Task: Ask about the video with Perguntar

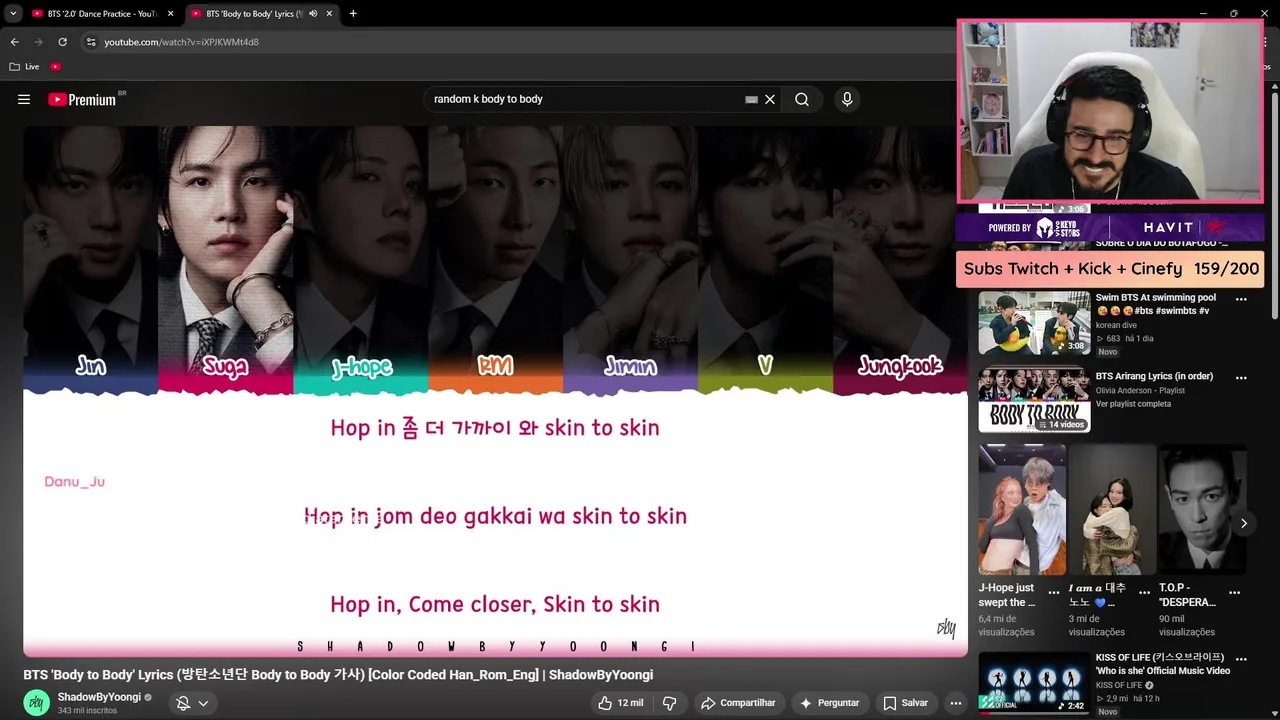Action: [x=829, y=703]
